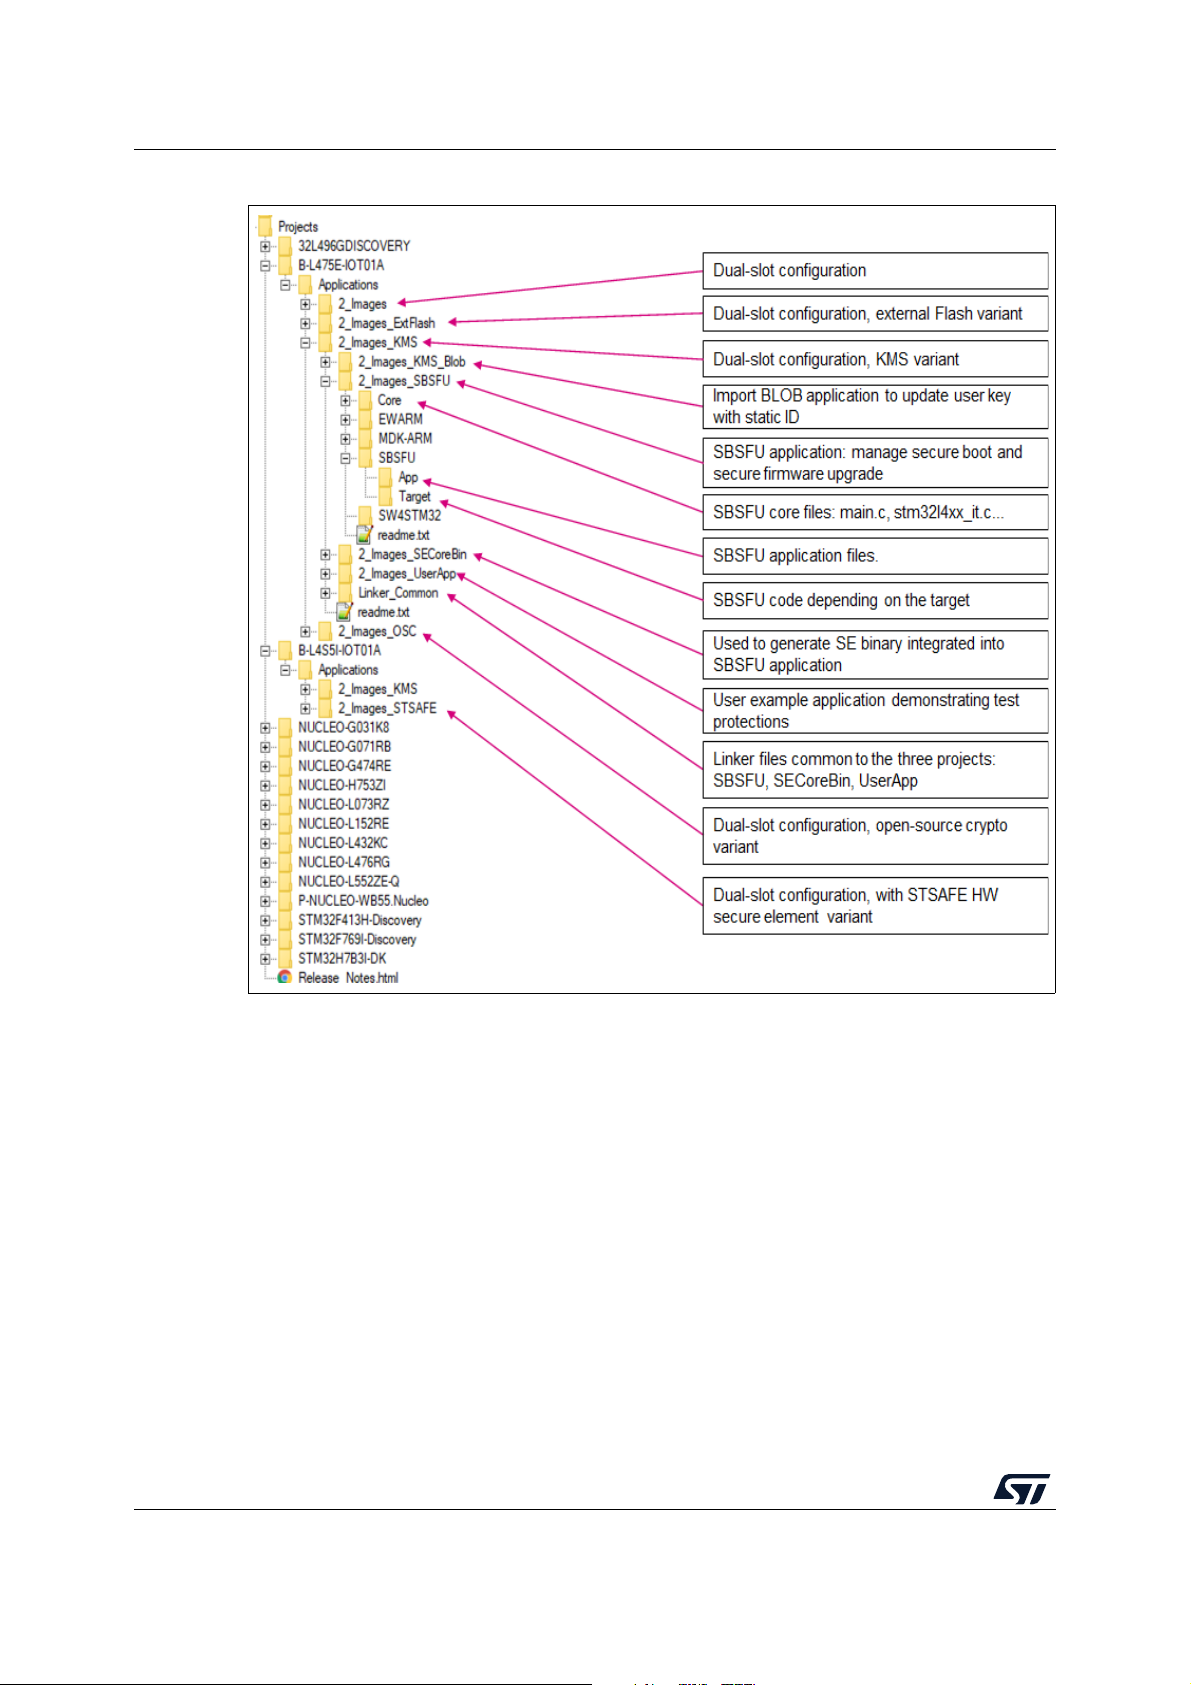Open the Release Notes.html file label
Screen dimensions: 1191x1685
pyautogui.click(x=348, y=978)
